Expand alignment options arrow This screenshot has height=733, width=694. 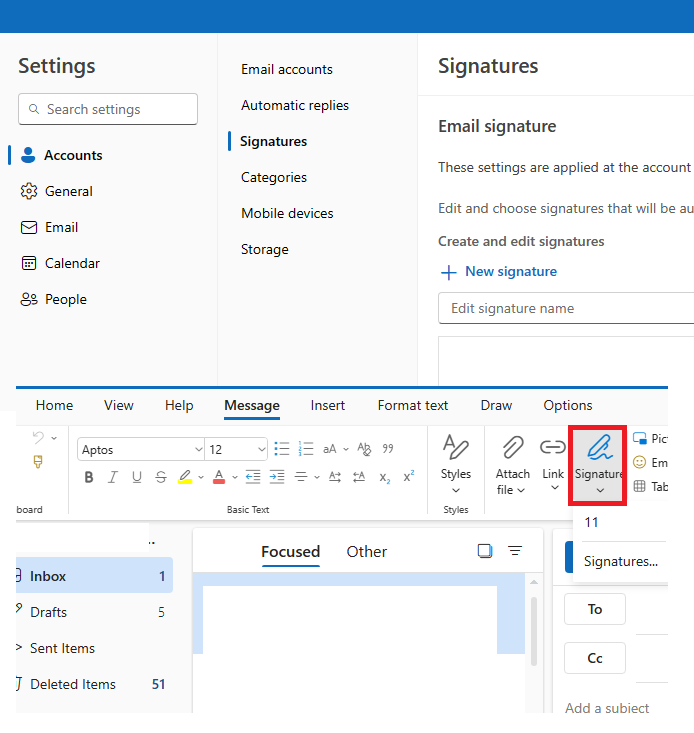(317, 477)
